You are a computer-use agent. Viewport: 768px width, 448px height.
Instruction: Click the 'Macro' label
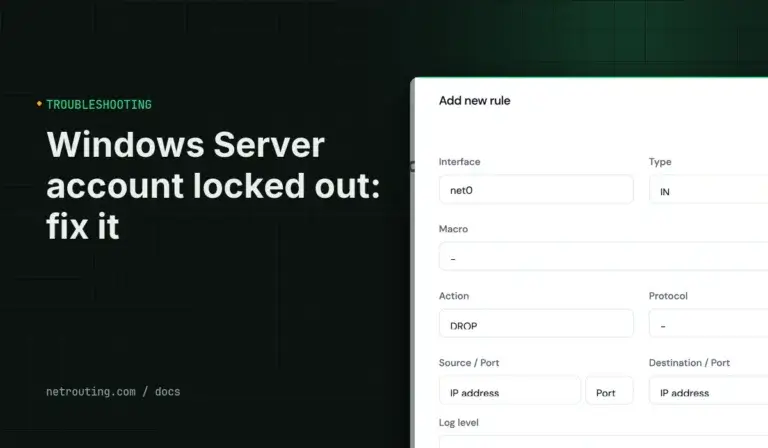(453, 229)
